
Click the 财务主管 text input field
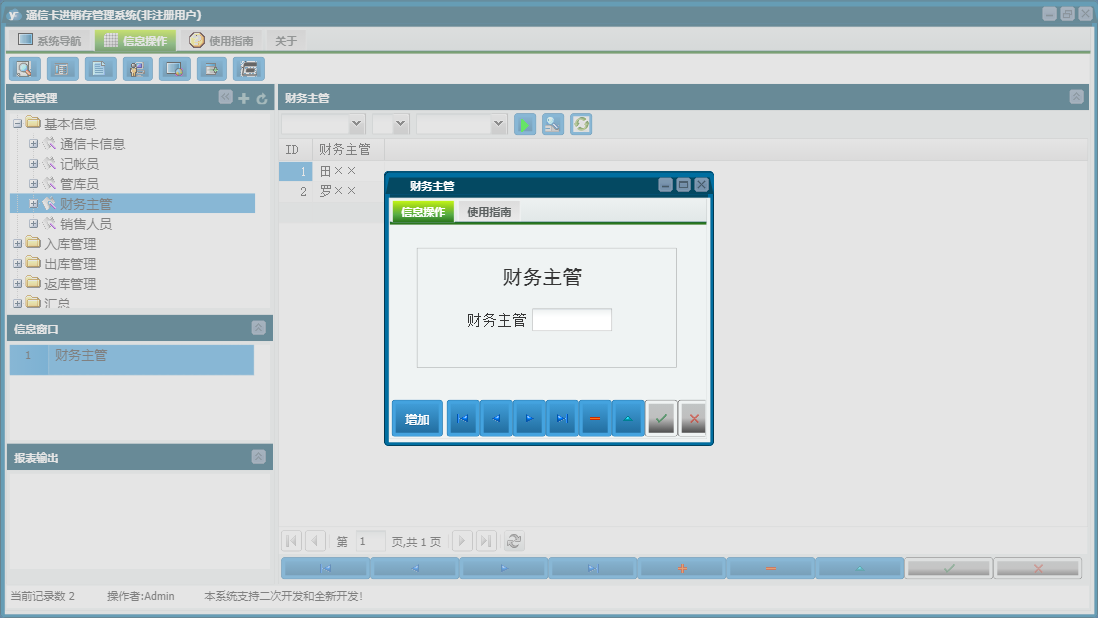[x=572, y=319]
